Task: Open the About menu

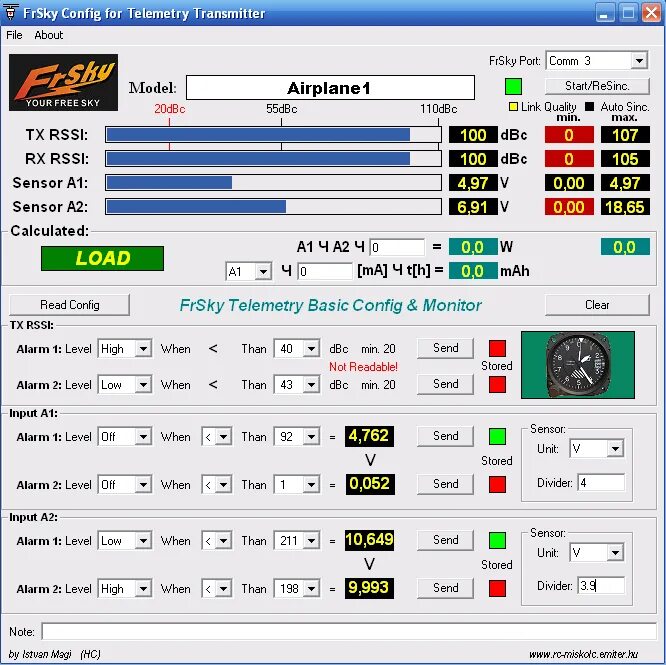Action: (48, 35)
